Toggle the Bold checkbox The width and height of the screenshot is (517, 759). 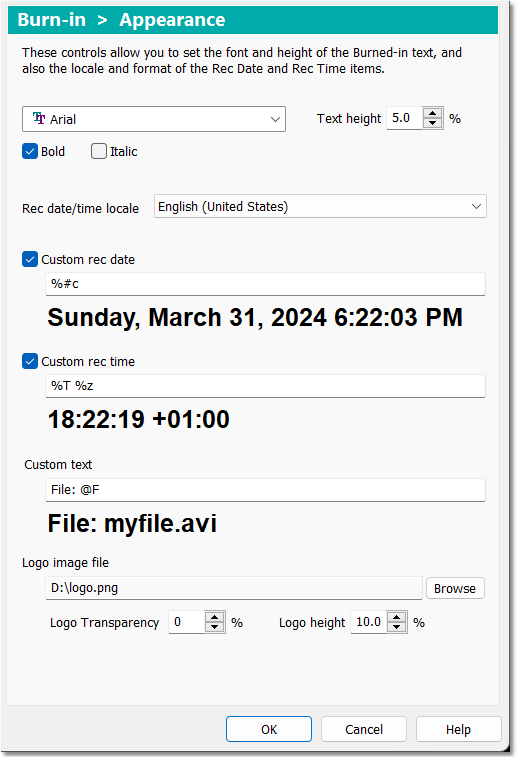30,152
